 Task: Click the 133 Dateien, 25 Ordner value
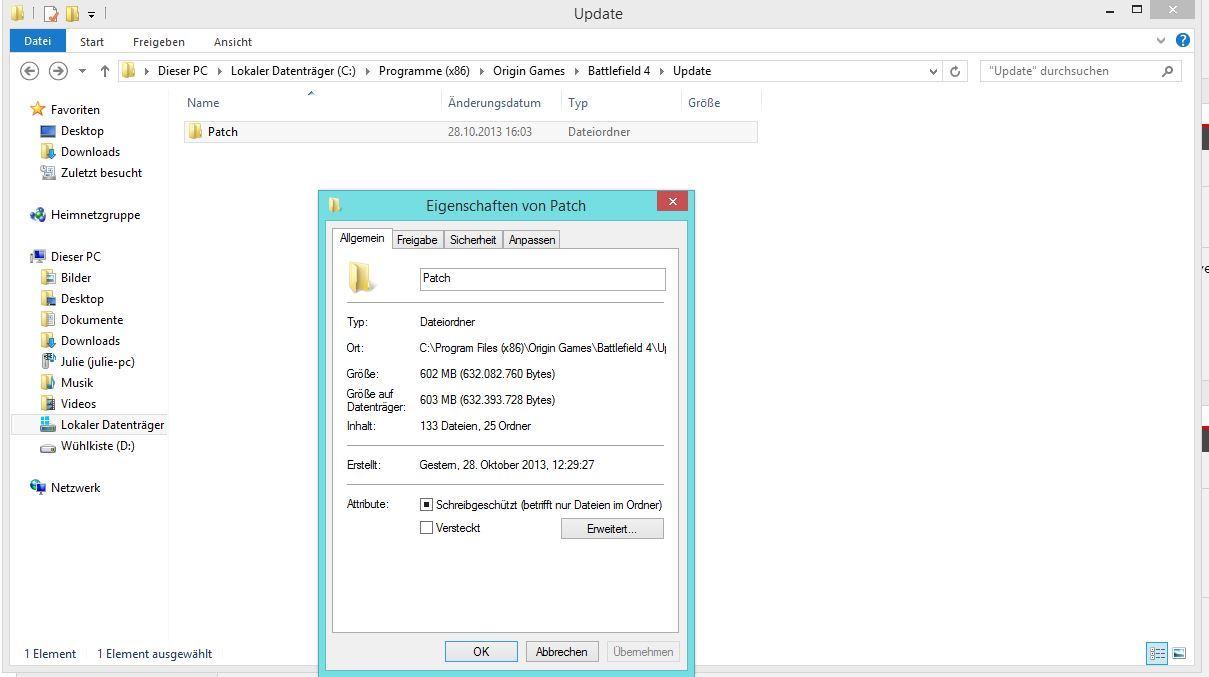pyautogui.click(x=475, y=426)
